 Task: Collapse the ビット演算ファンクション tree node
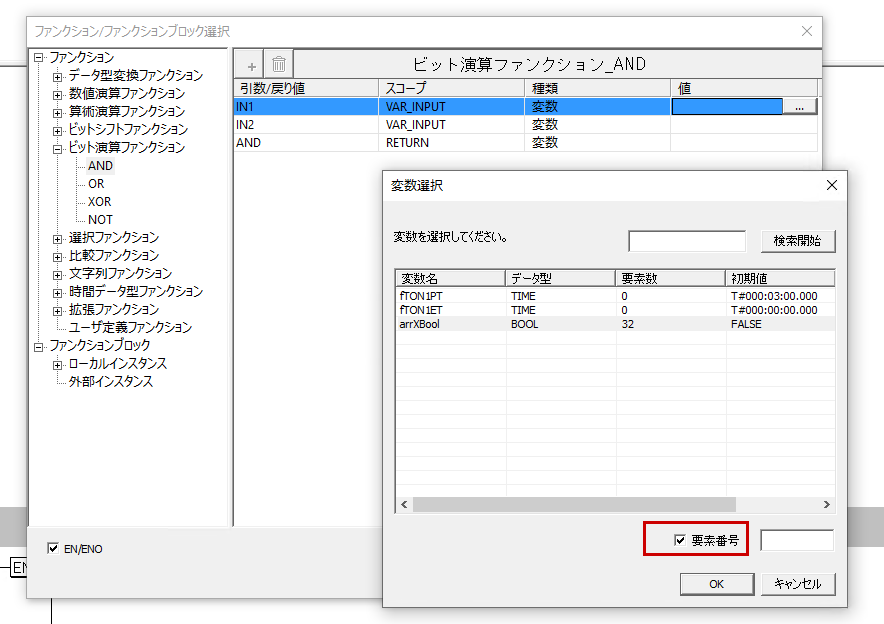click(58, 148)
